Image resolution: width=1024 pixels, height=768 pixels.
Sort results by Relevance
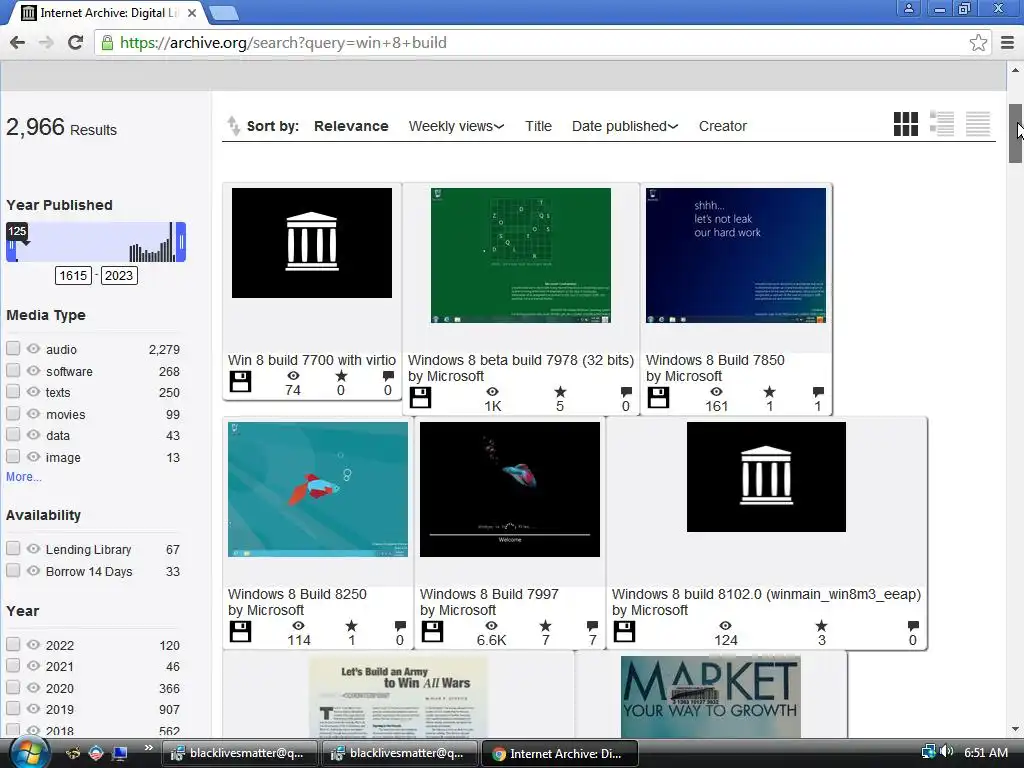(x=351, y=126)
